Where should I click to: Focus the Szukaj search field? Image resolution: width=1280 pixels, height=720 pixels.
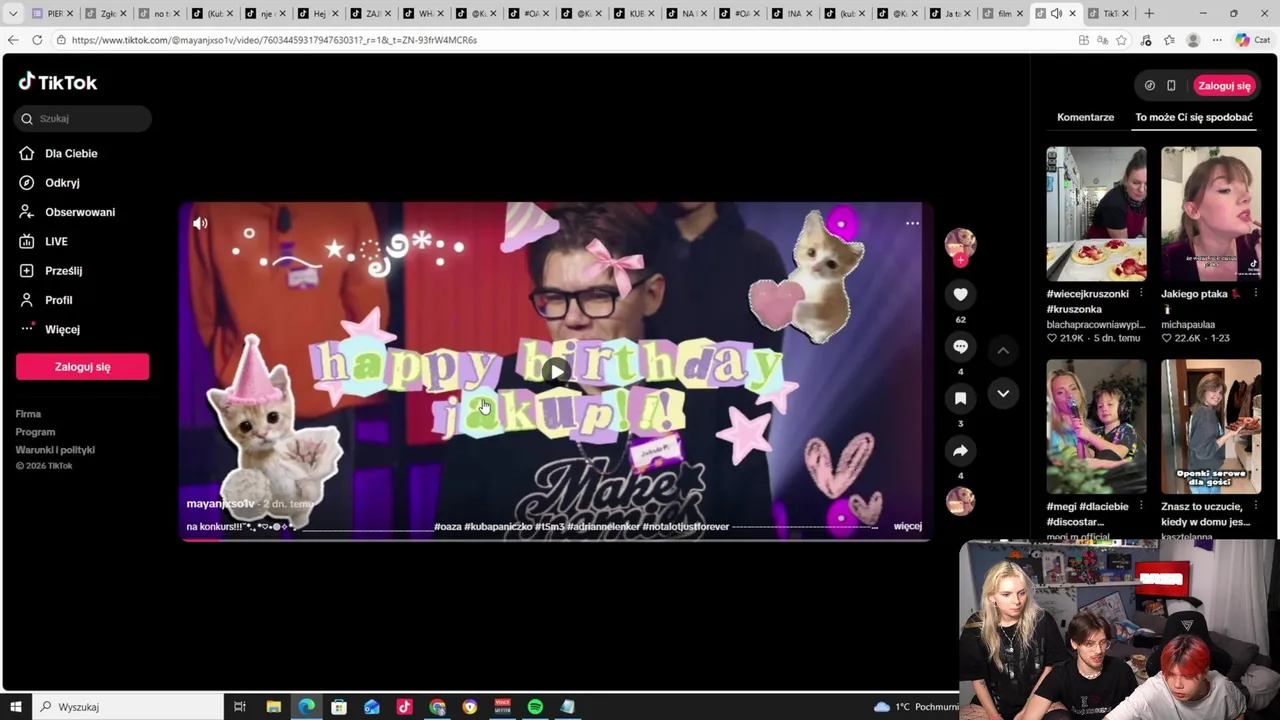tap(83, 118)
